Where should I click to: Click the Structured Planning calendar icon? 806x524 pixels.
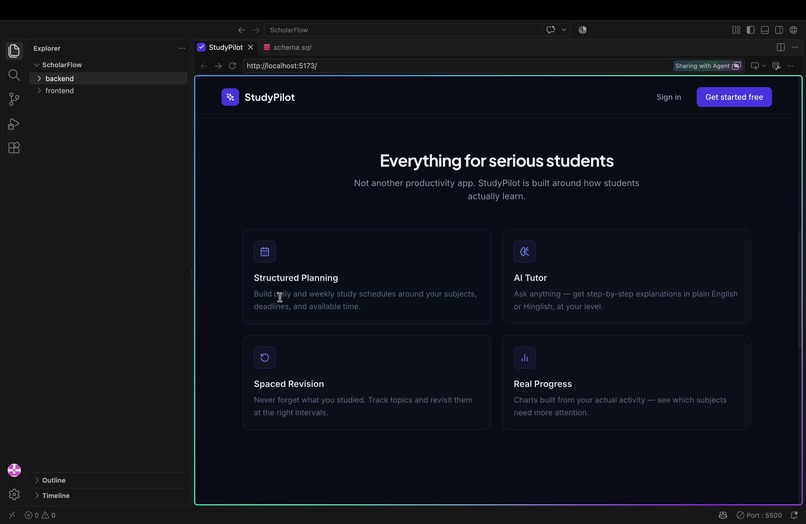tap(265, 251)
